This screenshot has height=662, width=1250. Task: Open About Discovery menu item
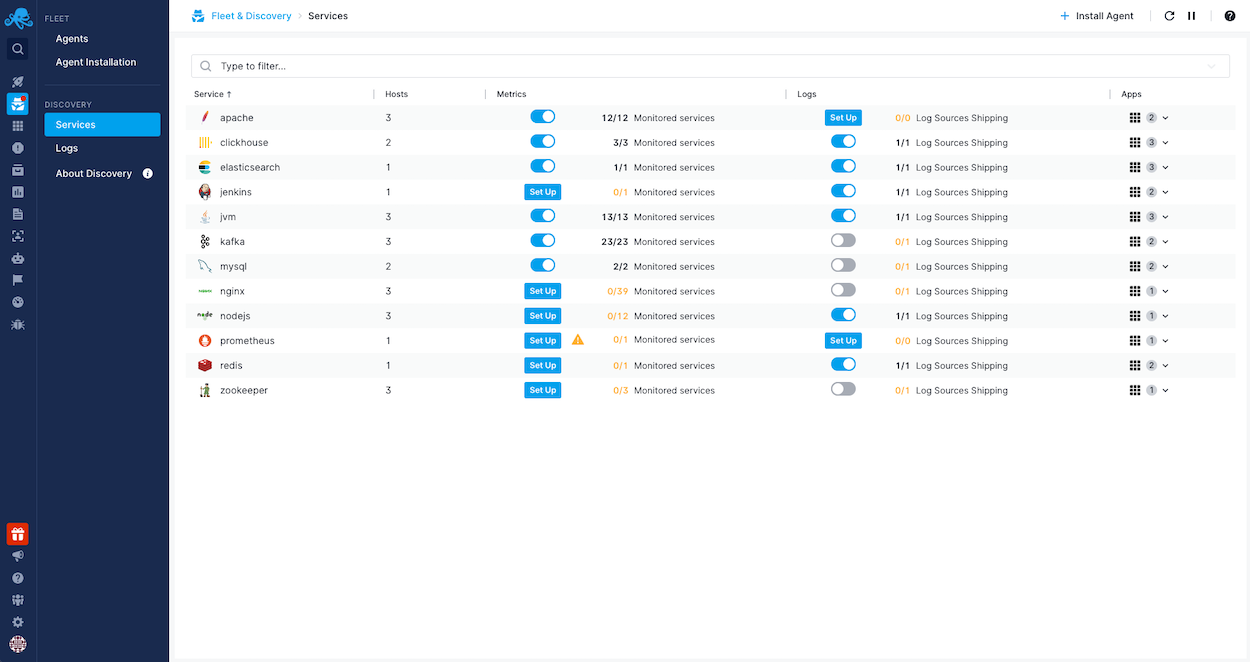(x=94, y=174)
